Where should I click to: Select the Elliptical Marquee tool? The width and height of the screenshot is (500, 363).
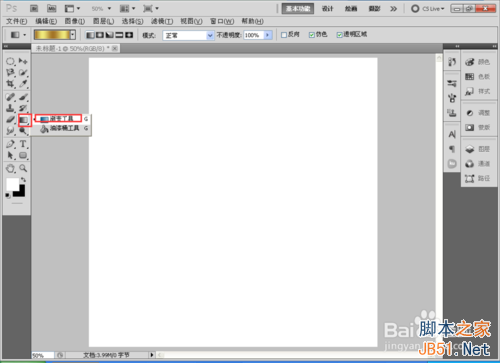[x=10, y=61]
